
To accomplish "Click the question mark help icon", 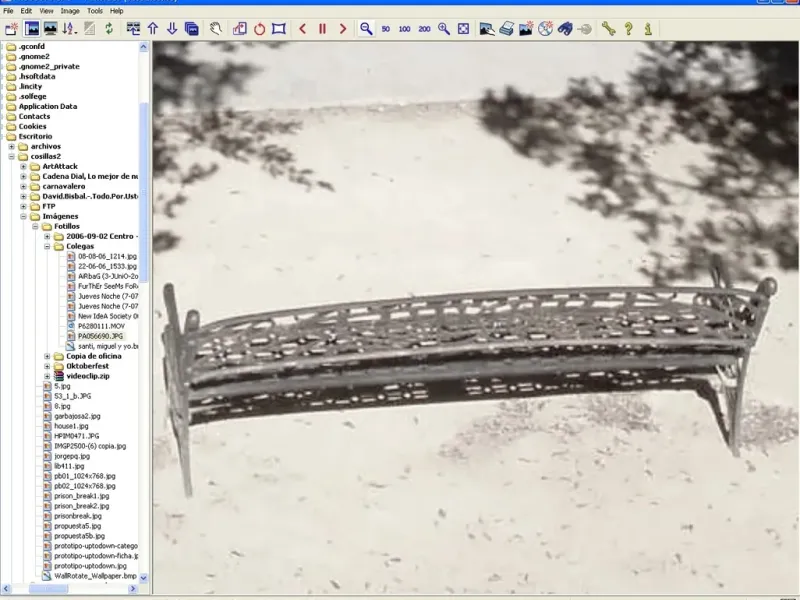I will point(628,29).
